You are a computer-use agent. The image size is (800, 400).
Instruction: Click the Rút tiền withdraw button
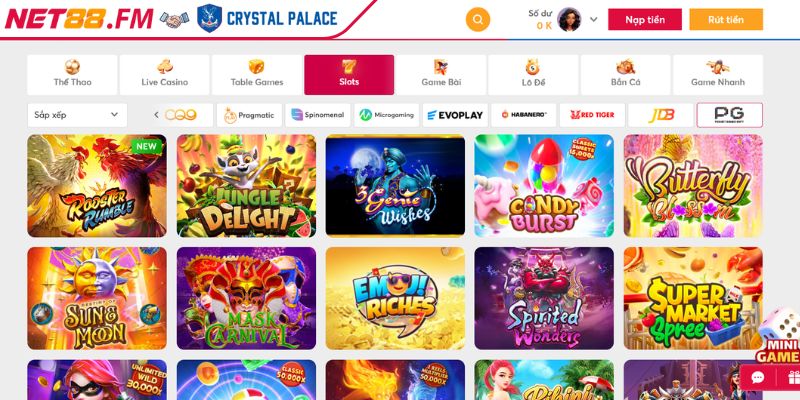pyautogui.click(x=726, y=19)
